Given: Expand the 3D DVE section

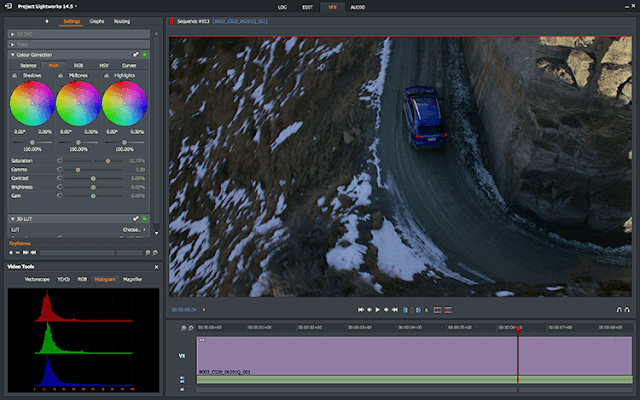Looking at the screenshot, I should pyautogui.click(x=13, y=34).
